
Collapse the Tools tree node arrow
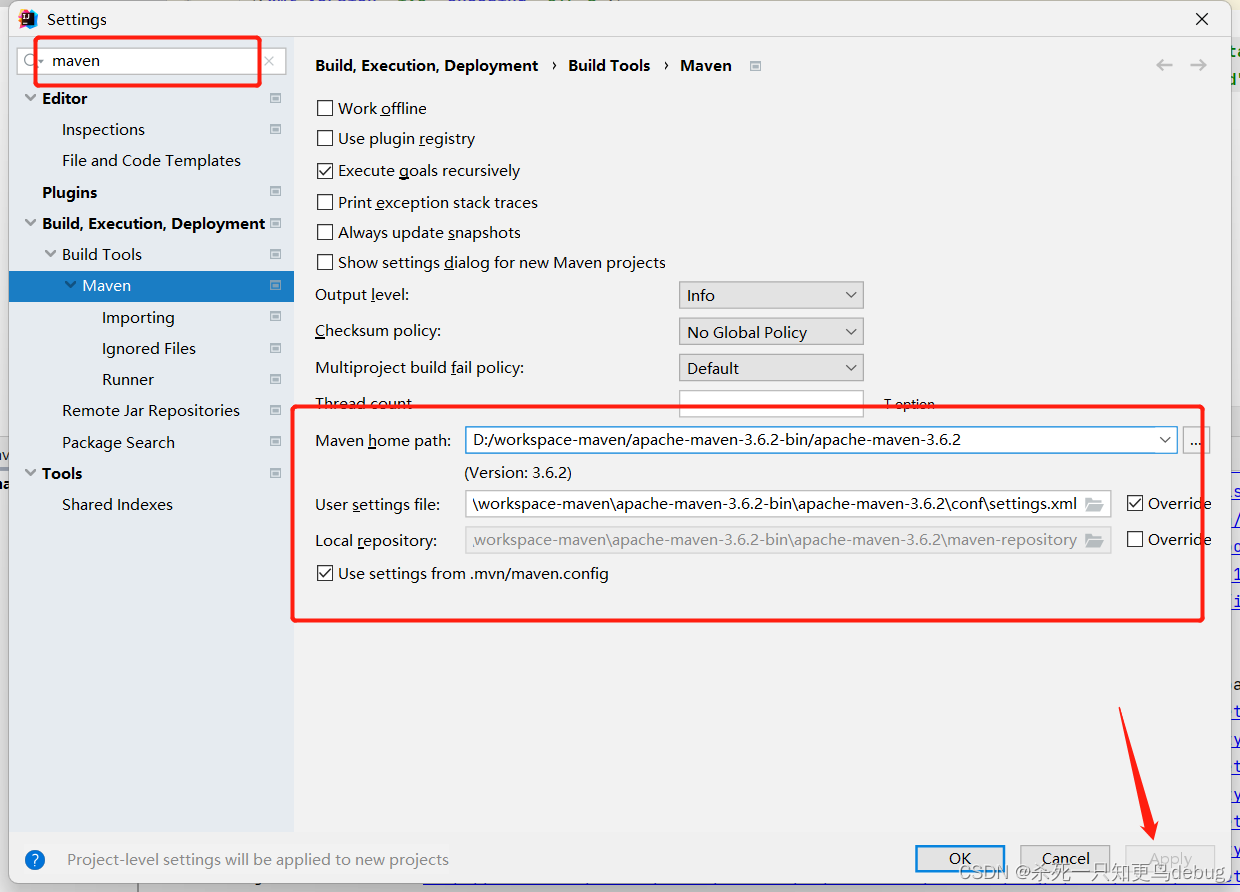[30, 473]
